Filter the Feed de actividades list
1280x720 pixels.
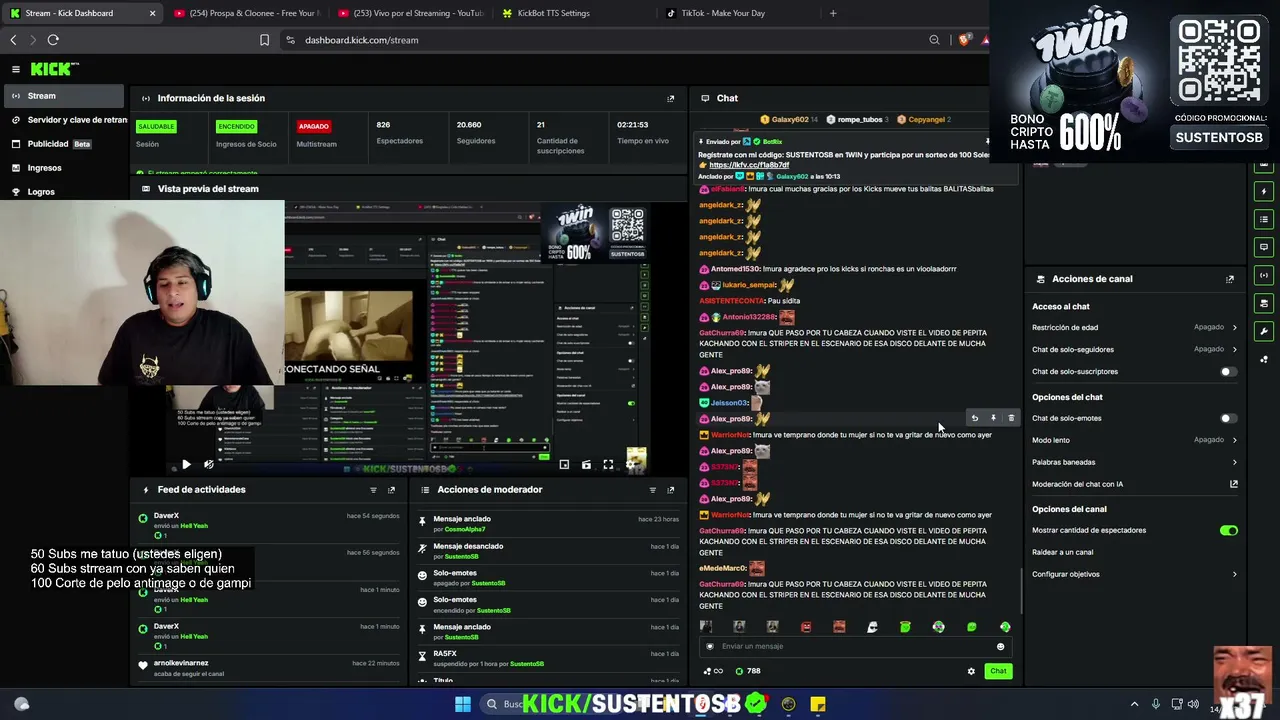tap(373, 490)
